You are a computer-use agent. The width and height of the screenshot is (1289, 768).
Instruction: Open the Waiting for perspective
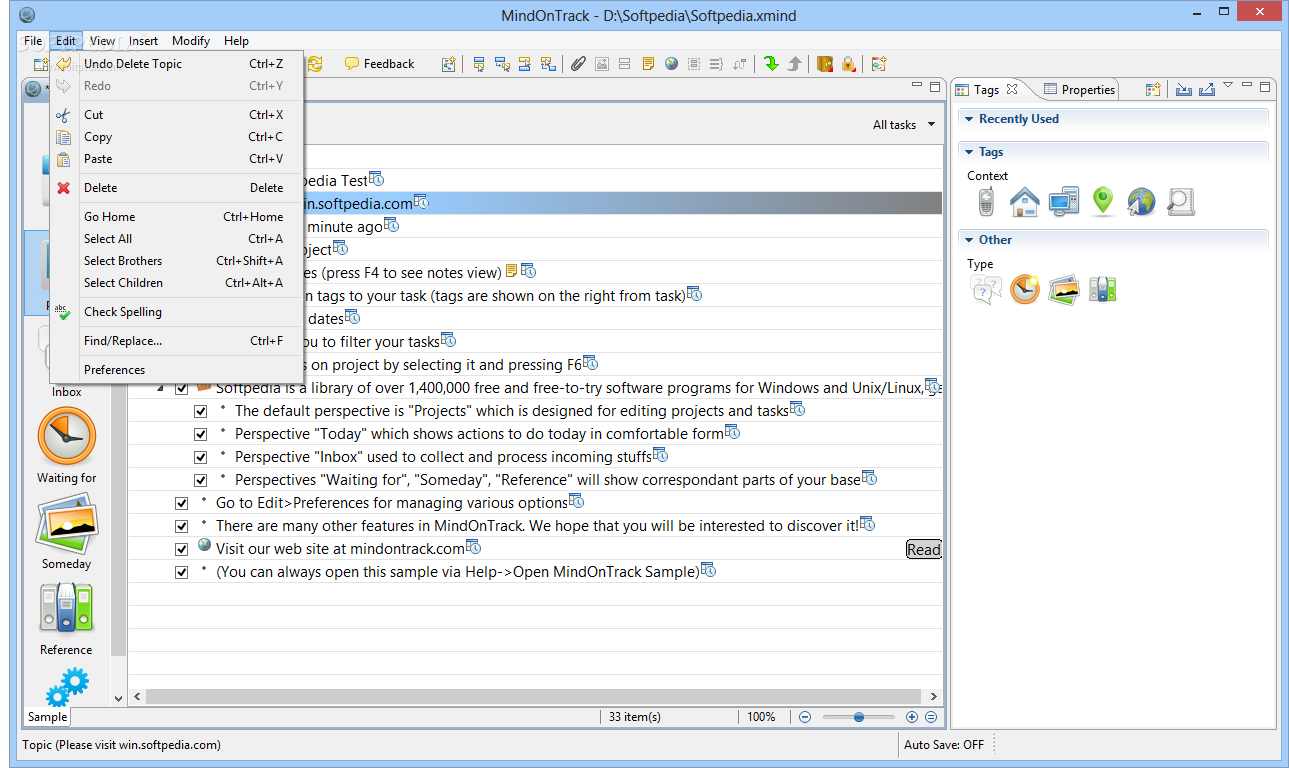[x=67, y=446]
